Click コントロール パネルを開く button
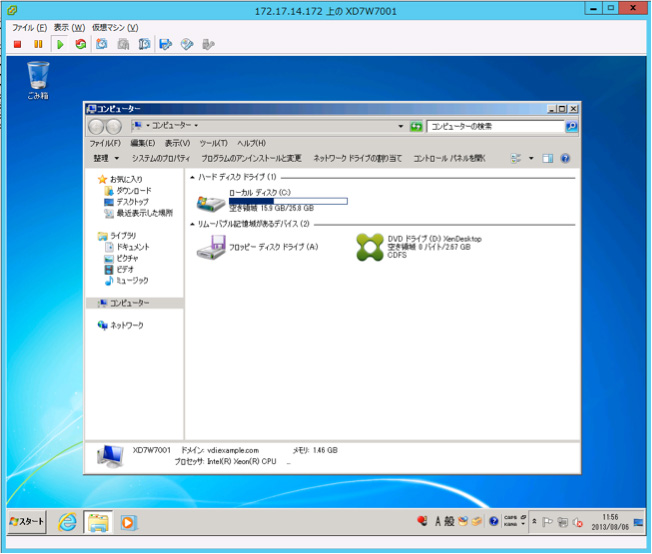 tap(449, 158)
